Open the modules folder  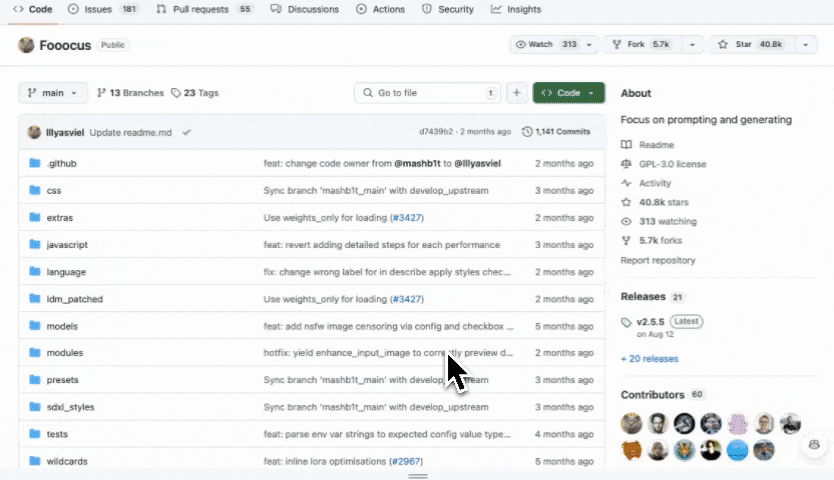tap(64, 353)
